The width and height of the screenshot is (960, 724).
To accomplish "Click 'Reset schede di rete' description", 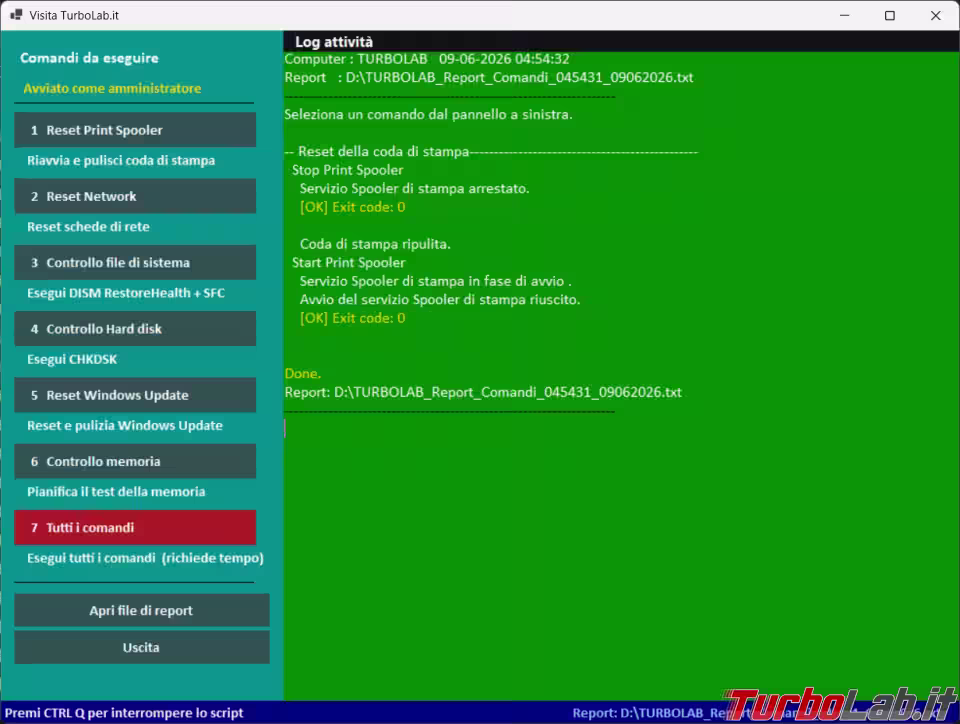I will [88, 226].
